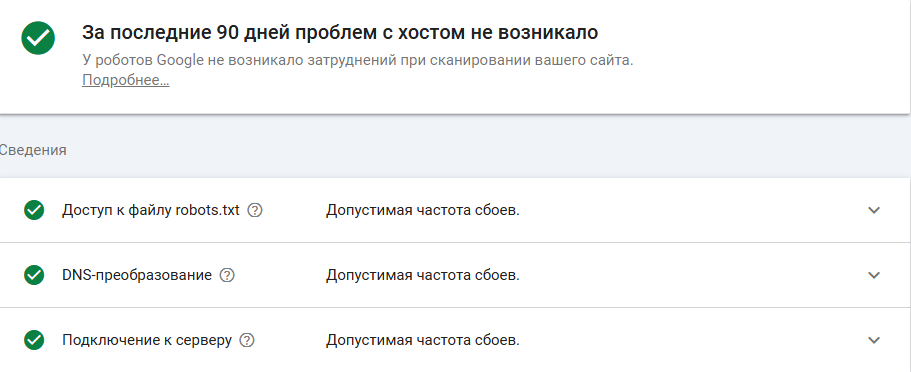Screen dimensions: 911x372
Task: Click the help icon beside Подключение к серверу
Action: tap(247, 340)
